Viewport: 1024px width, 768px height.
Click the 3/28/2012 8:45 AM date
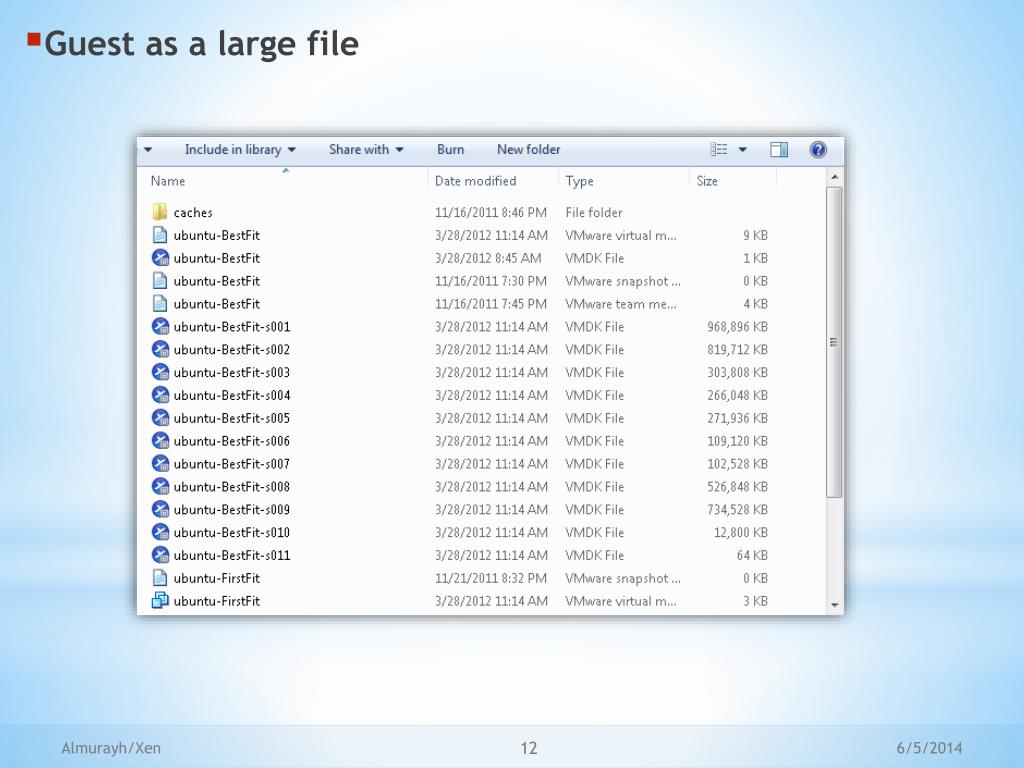point(488,258)
